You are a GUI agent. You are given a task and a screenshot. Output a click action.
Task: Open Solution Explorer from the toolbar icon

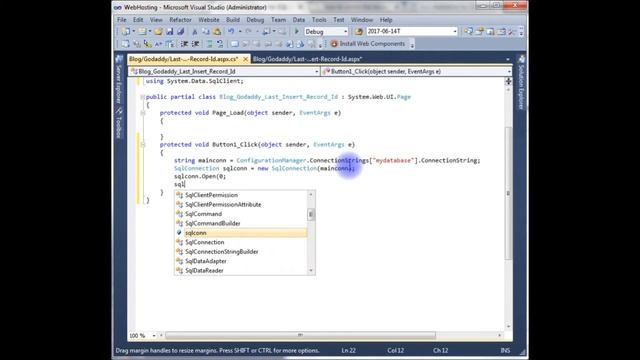(x=468, y=31)
